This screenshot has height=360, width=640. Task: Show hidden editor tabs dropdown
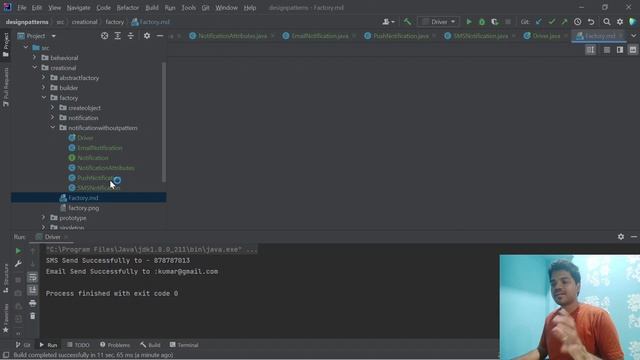pos(634,36)
